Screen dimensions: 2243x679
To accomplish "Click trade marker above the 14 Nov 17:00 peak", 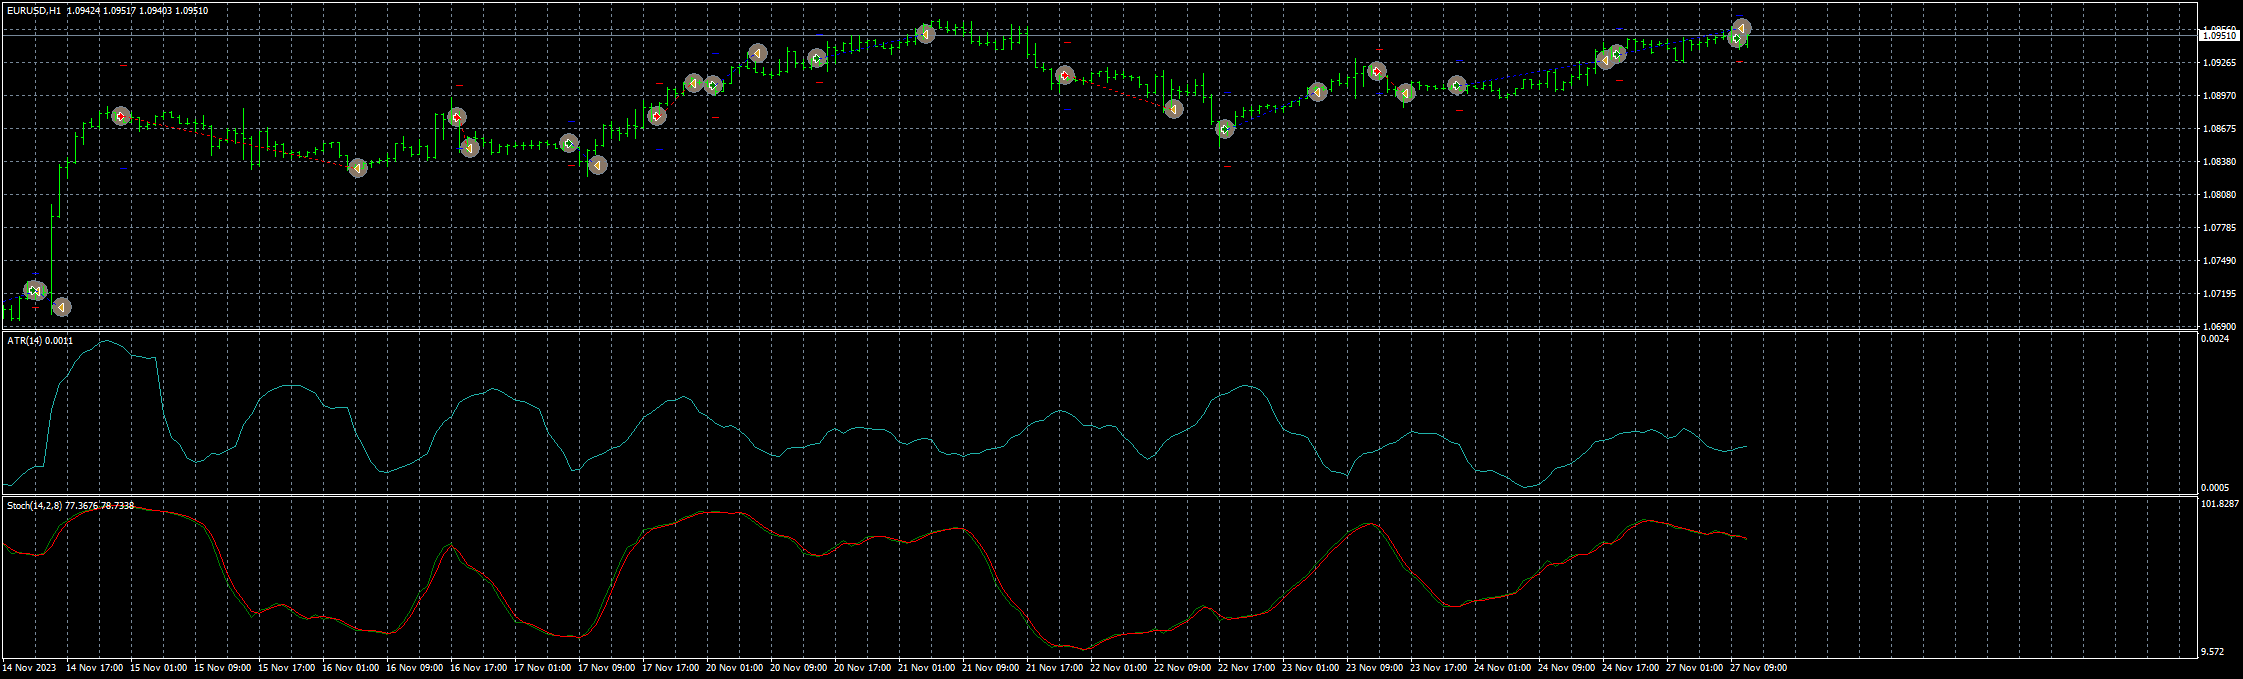I will 121,116.
